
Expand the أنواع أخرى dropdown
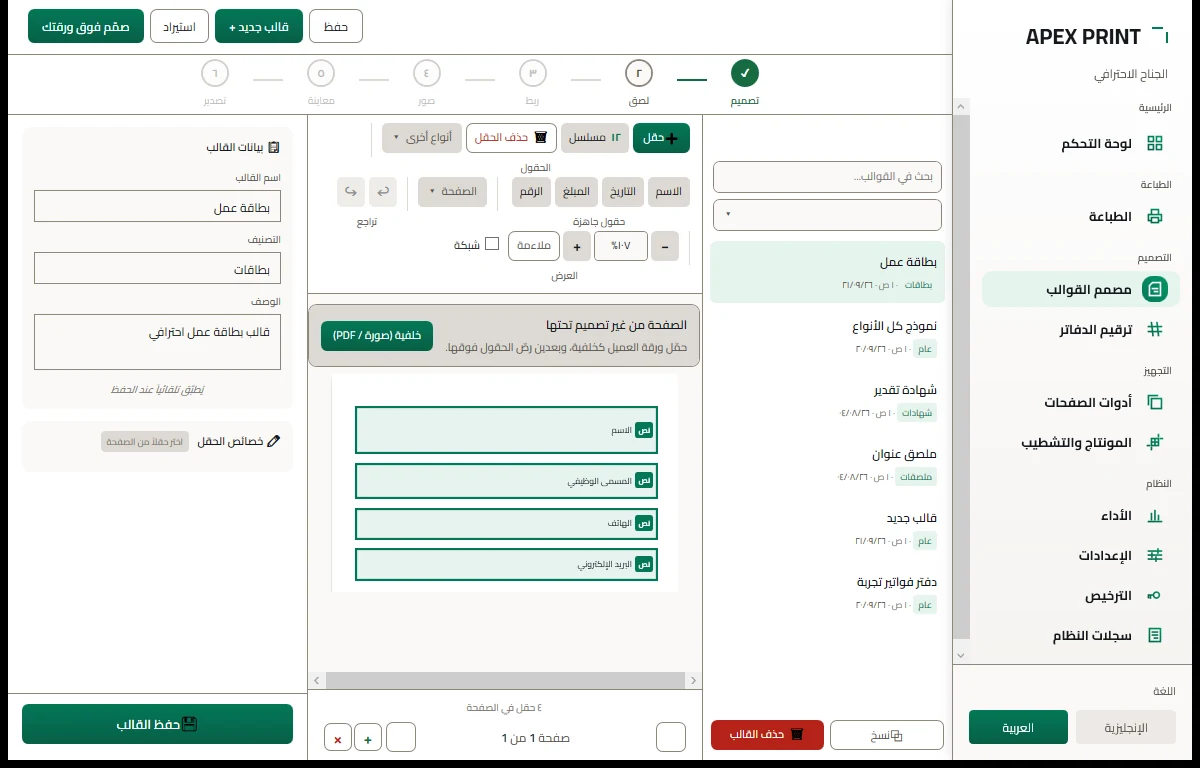pyautogui.click(x=421, y=138)
